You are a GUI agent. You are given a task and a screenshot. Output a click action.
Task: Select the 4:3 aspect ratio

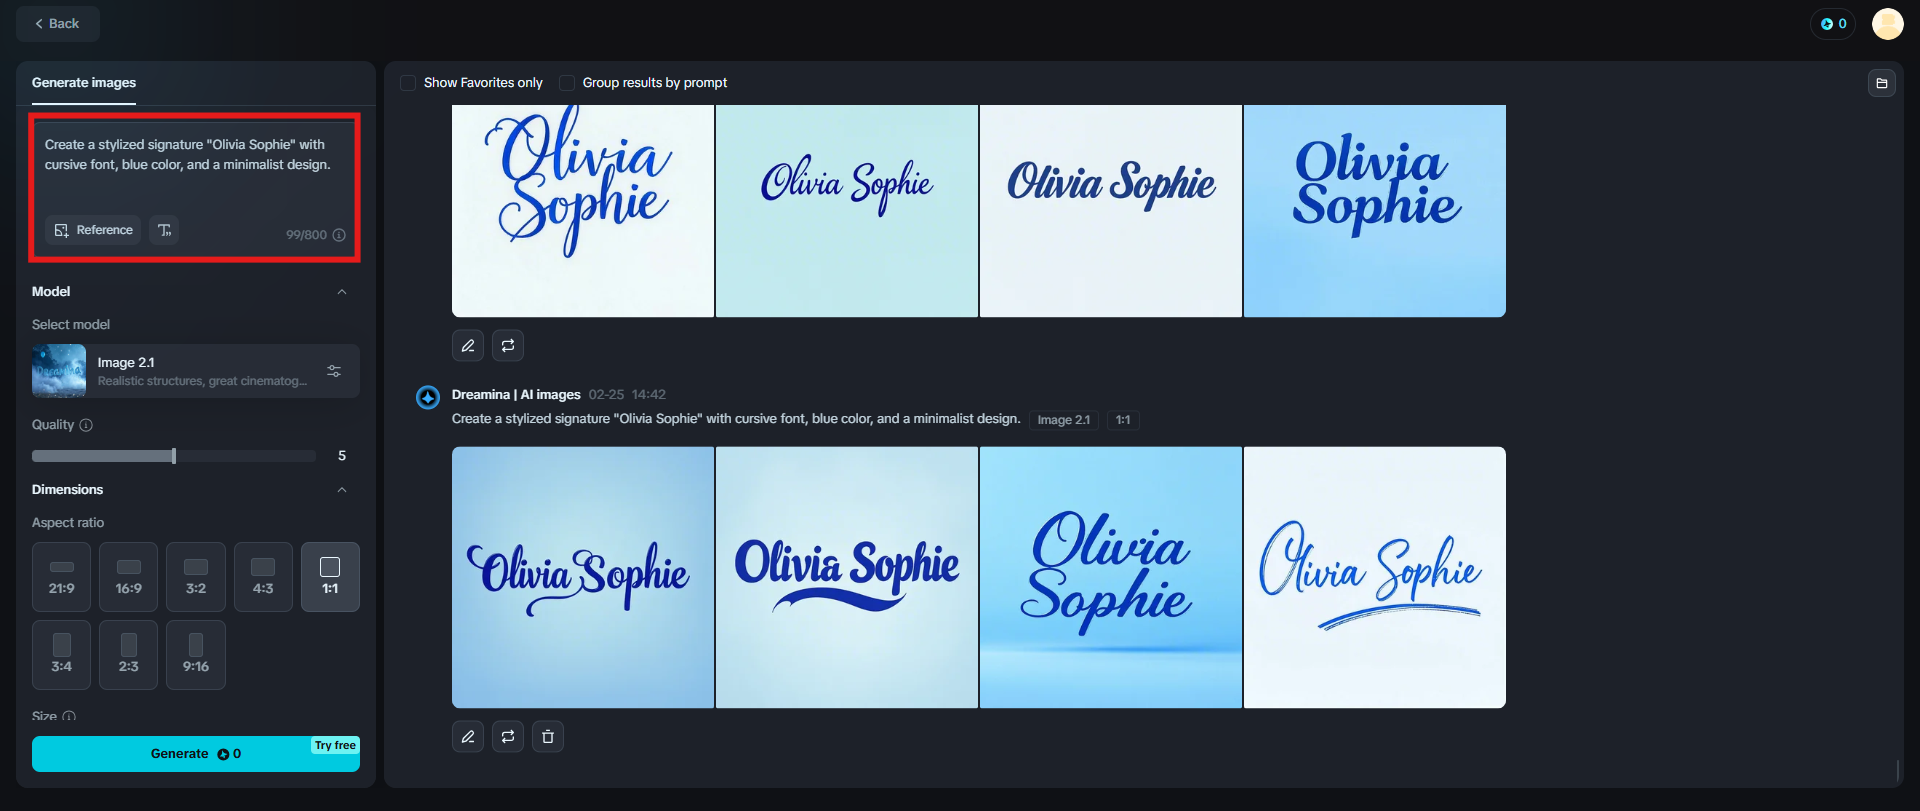coord(263,577)
